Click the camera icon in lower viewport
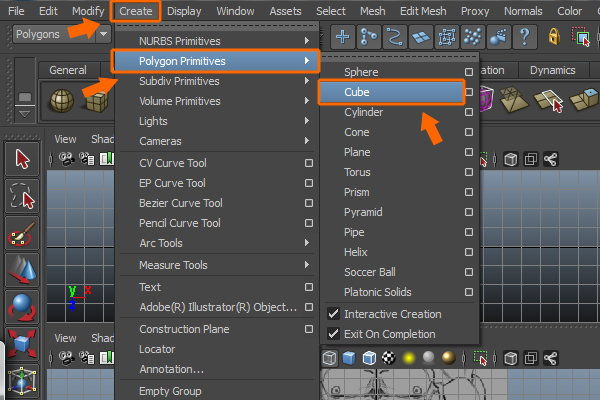 tap(67, 358)
